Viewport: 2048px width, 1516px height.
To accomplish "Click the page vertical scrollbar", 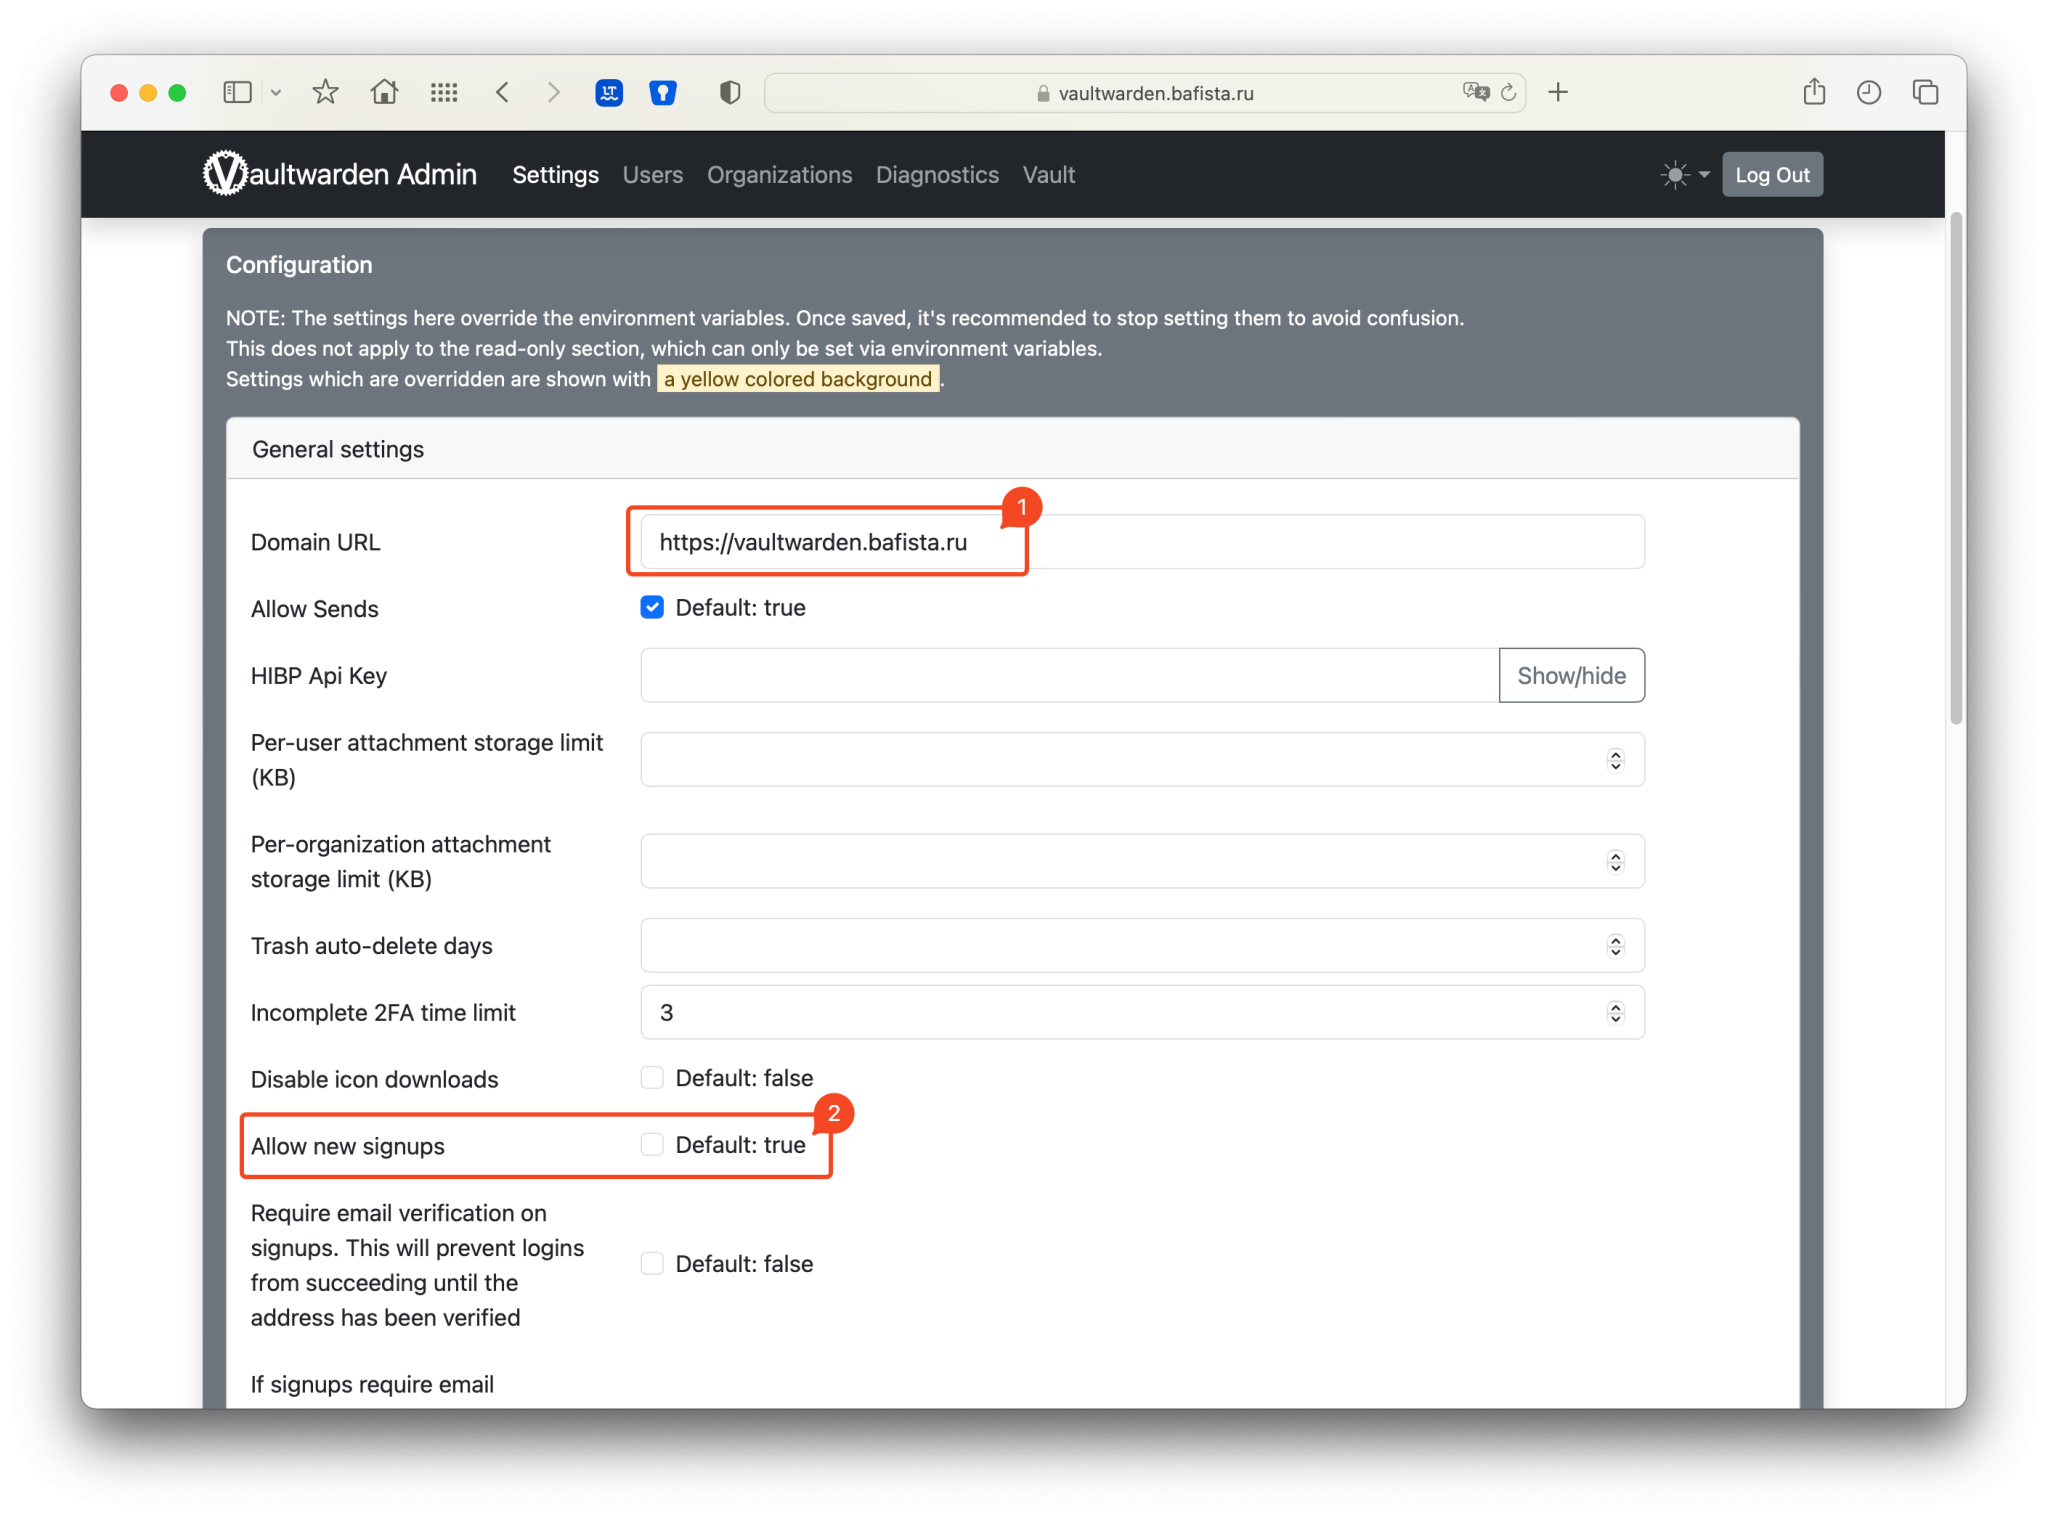I will (1956, 468).
